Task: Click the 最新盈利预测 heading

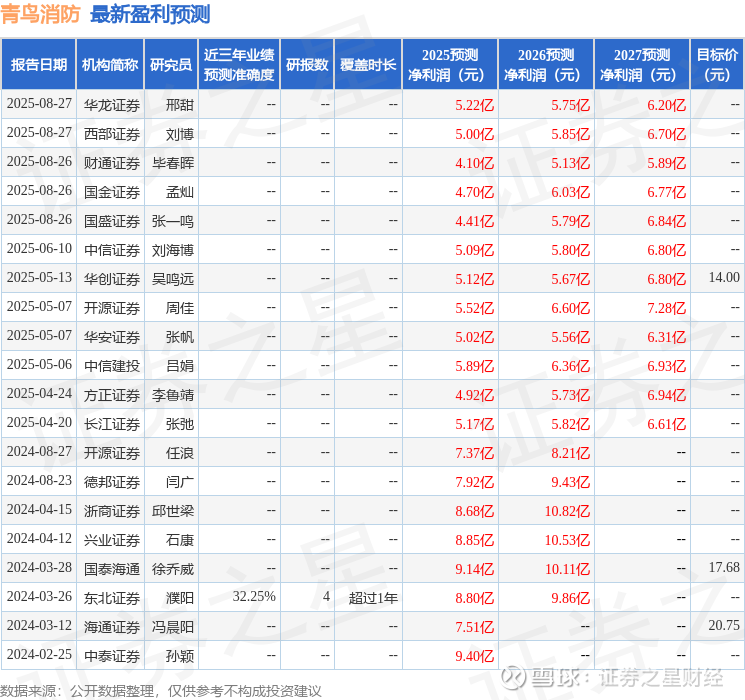Action: click(150, 14)
